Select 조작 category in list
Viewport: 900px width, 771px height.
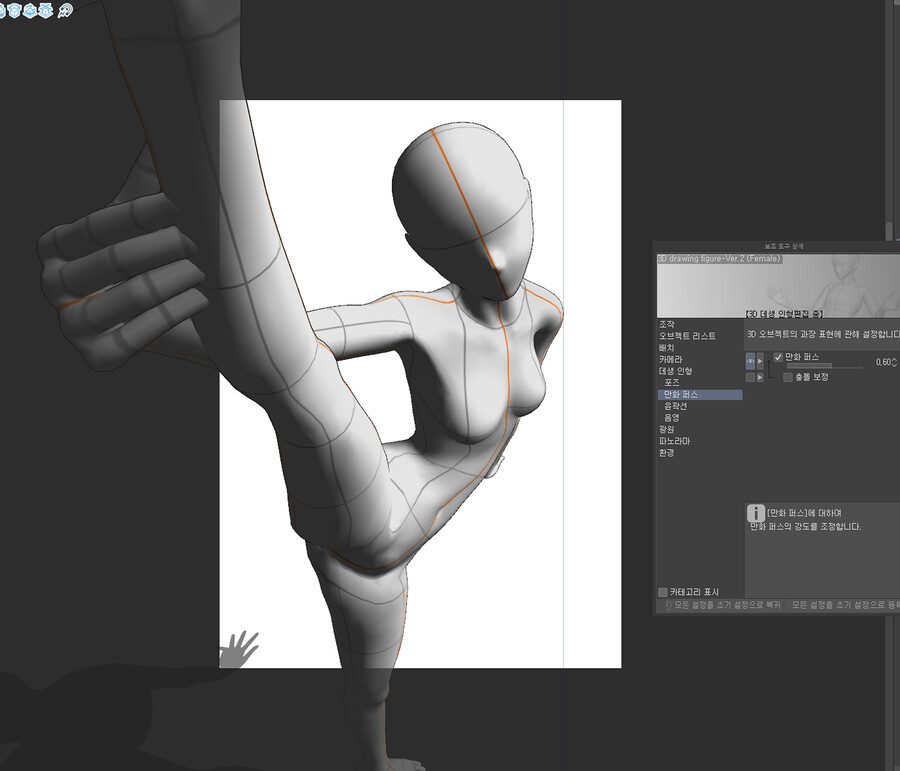click(666, 324)
